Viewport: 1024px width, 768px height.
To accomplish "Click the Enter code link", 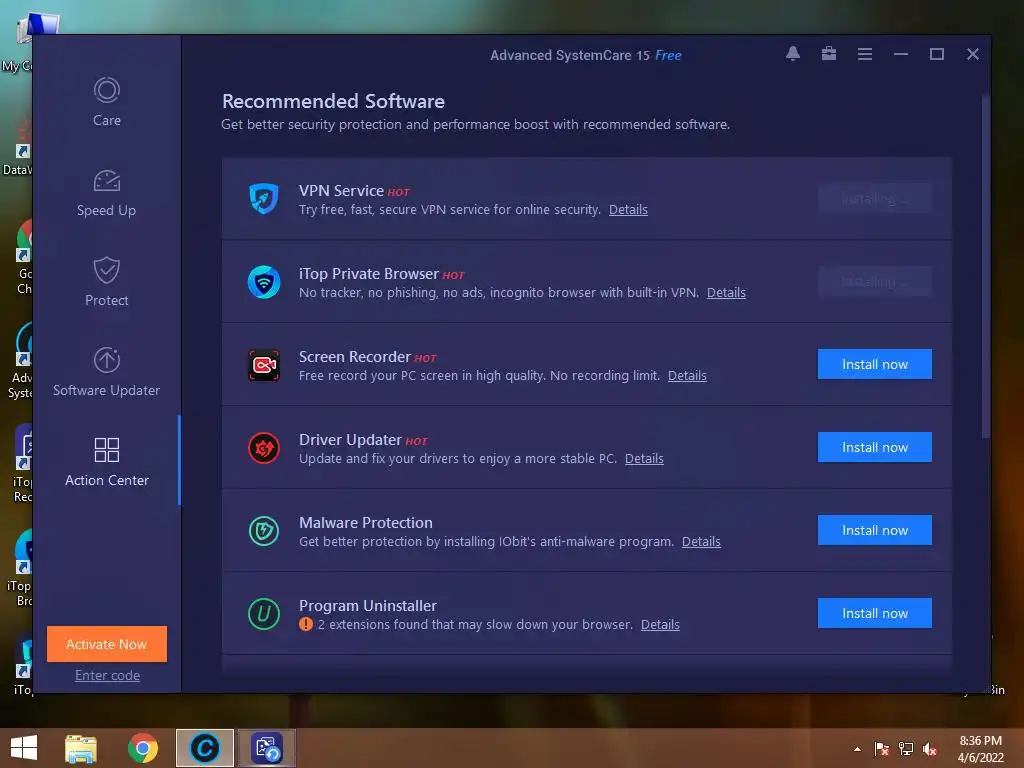I will (x=107, y=675).
